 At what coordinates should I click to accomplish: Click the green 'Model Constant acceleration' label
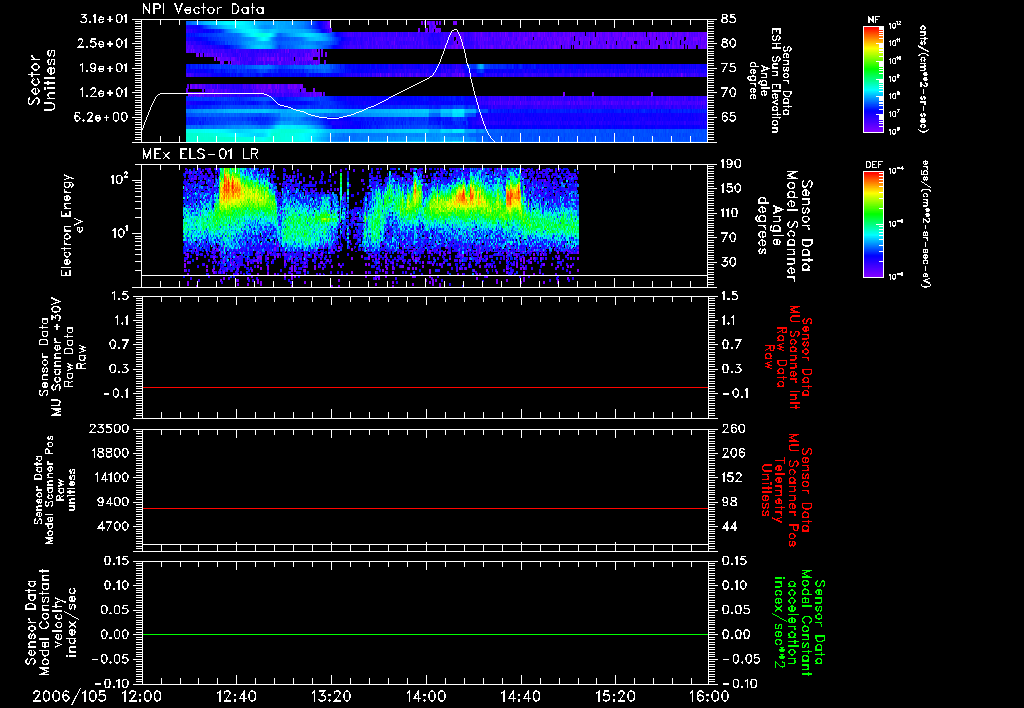(798, 624)
